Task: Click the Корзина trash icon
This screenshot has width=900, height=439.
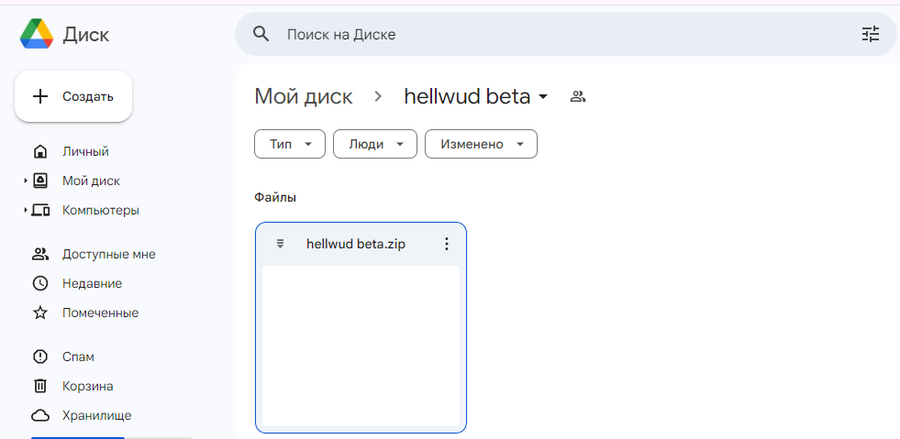Action: tap(40, 386)
